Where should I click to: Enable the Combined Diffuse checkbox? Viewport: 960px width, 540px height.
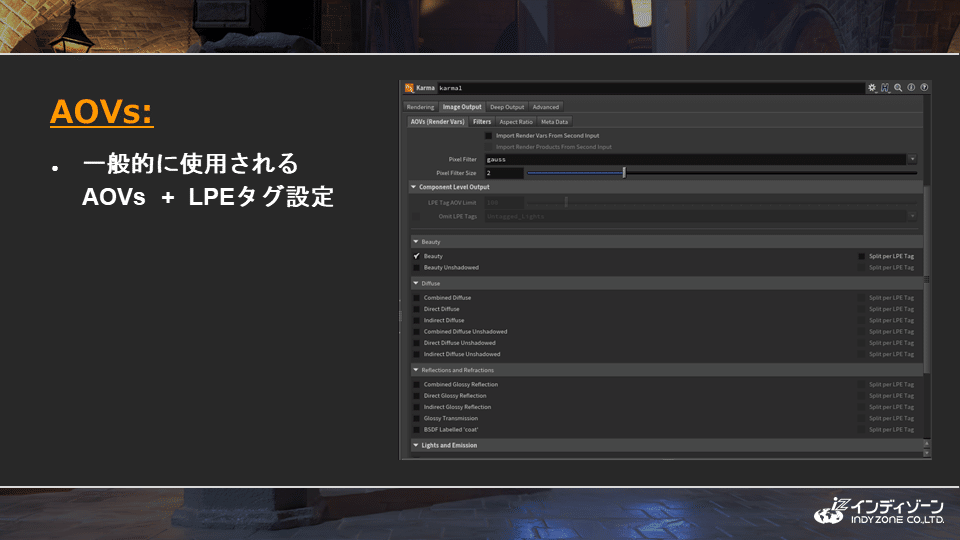click(x=417, y=298)
